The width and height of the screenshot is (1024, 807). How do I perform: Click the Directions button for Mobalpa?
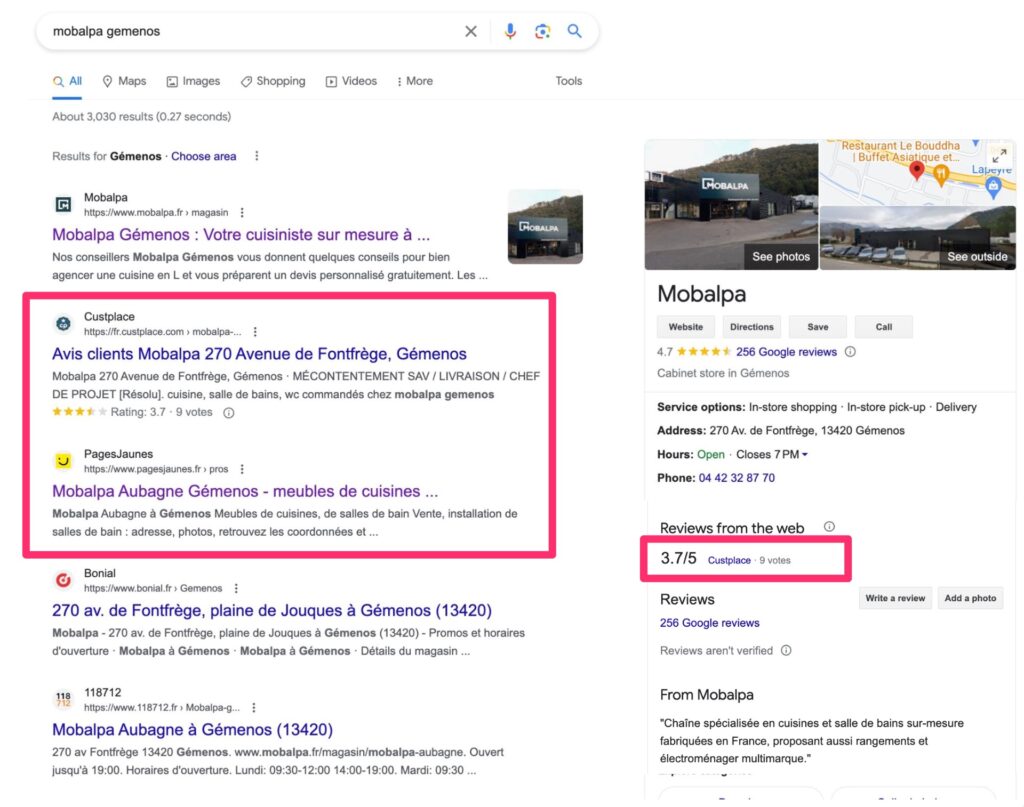click(x=751, y=327)
